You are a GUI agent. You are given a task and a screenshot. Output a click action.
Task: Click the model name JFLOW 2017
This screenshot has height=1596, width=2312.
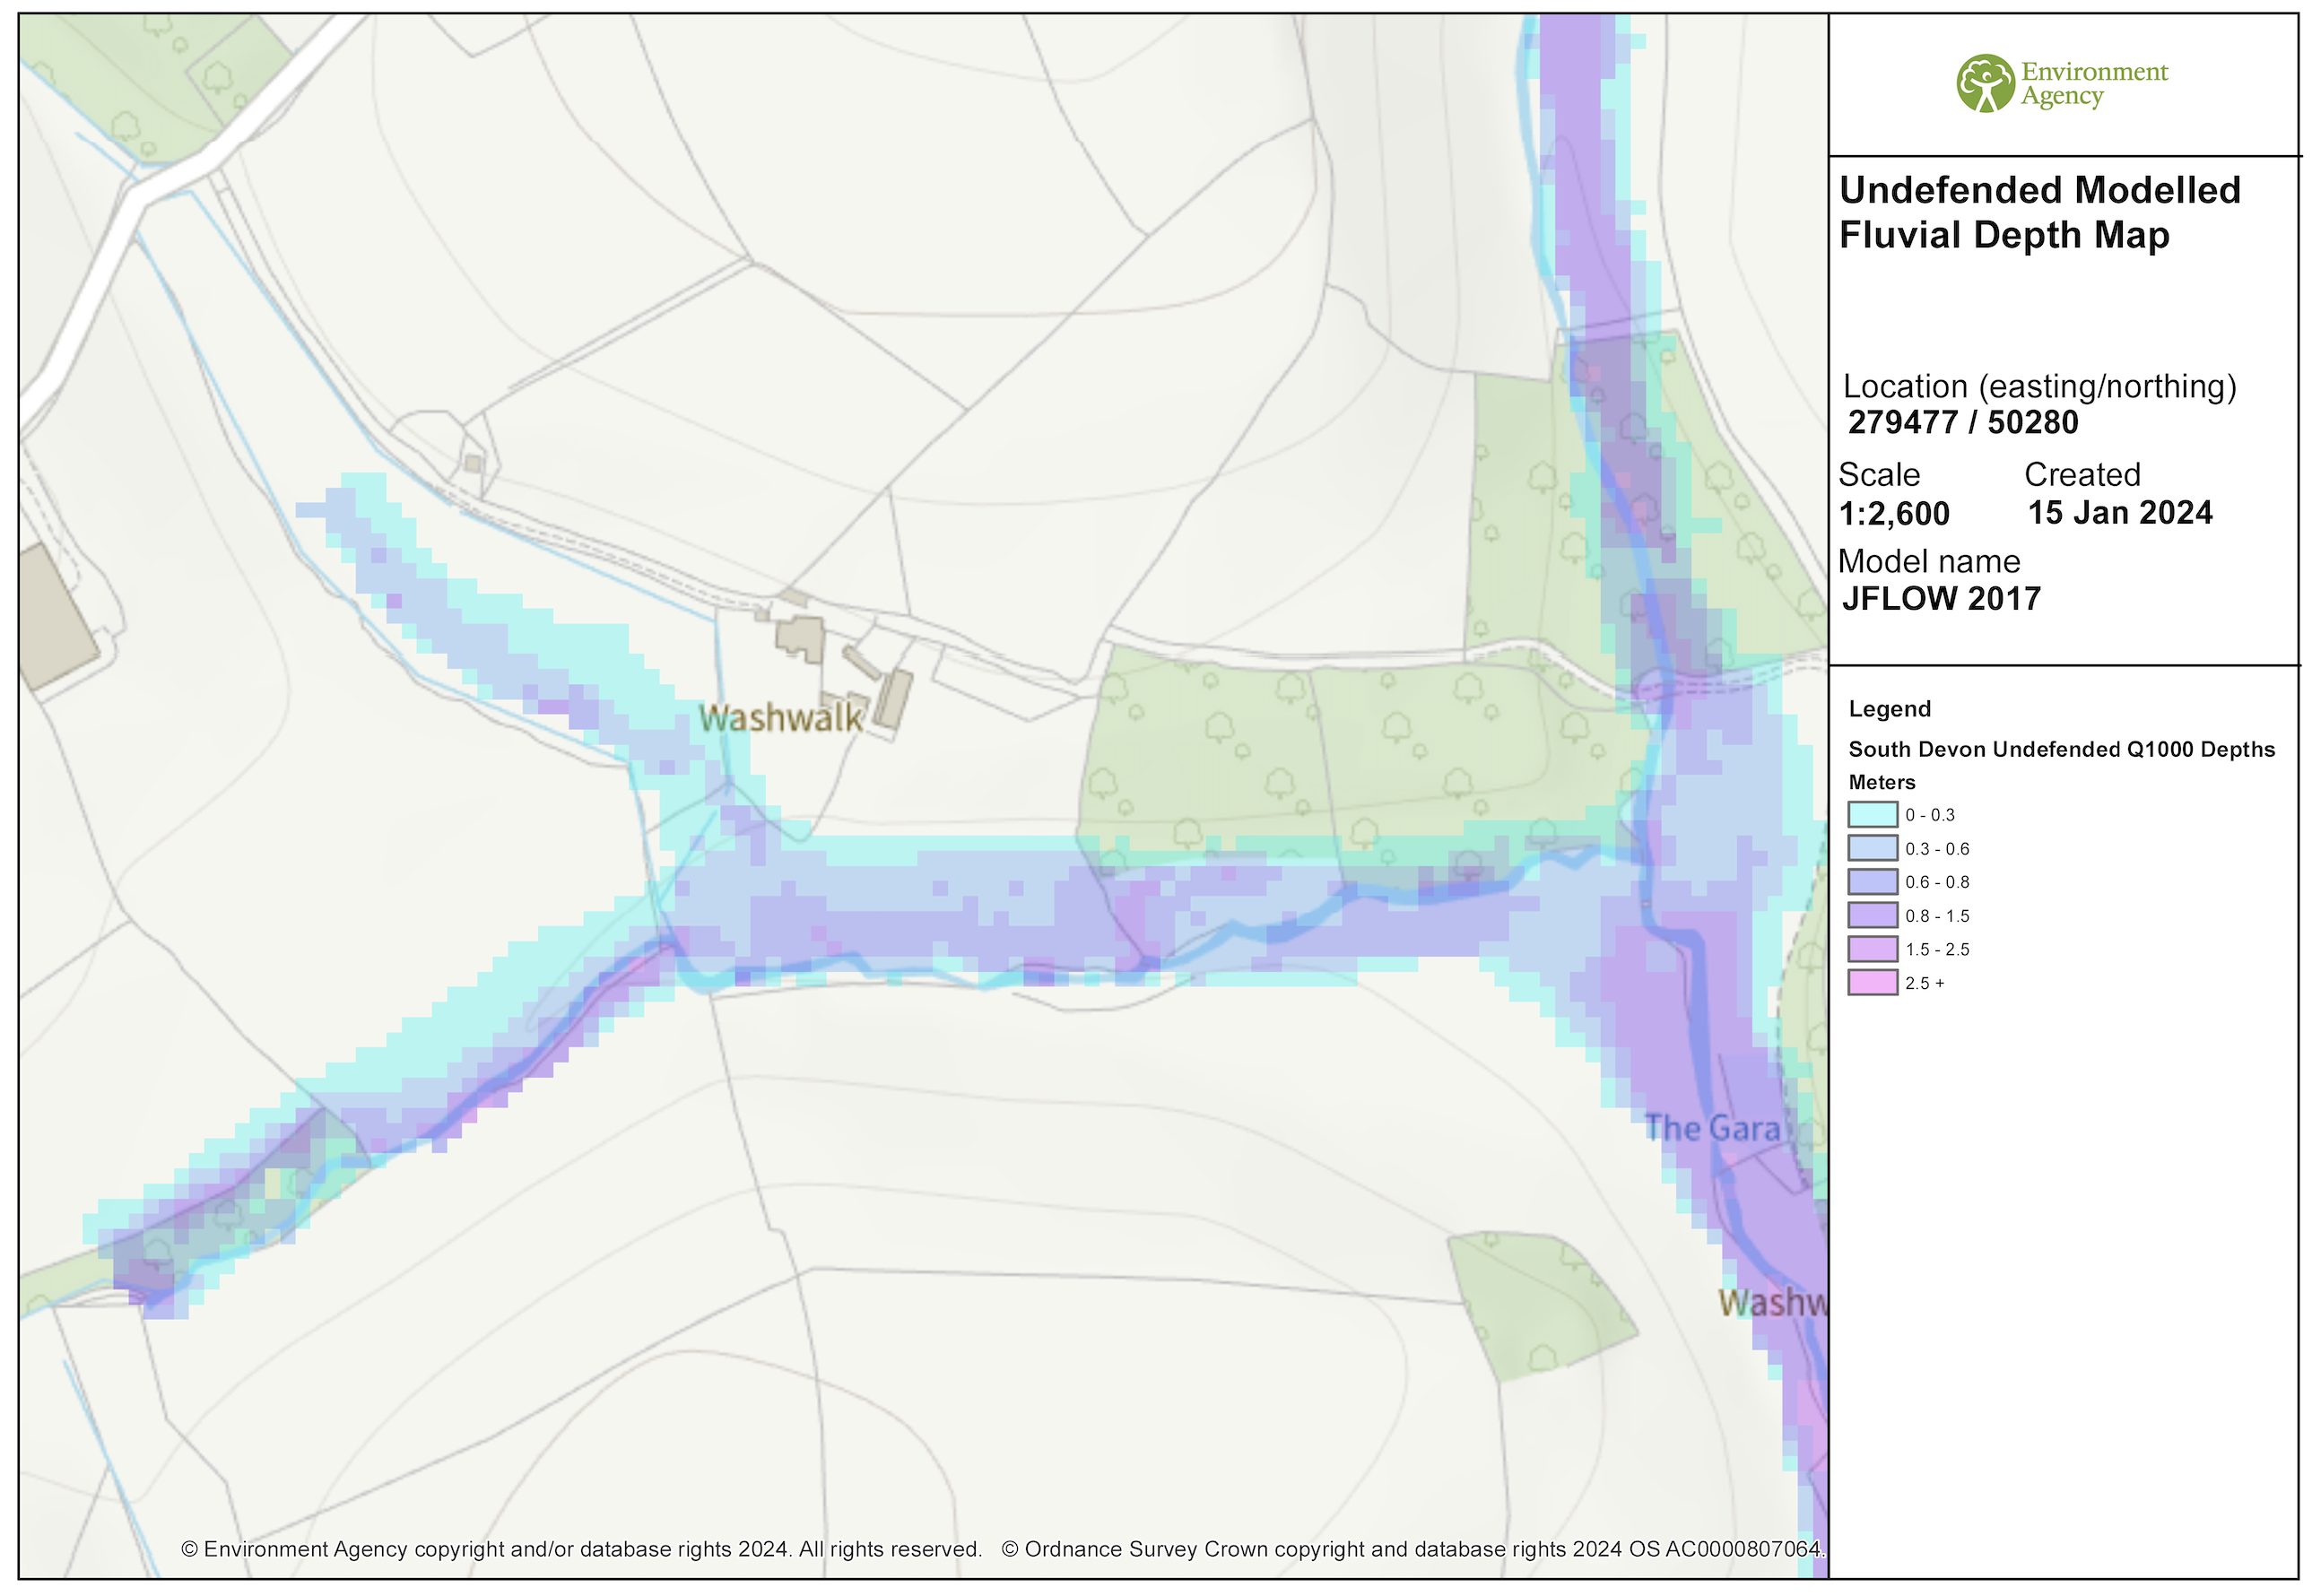[x=1940, y=599]
